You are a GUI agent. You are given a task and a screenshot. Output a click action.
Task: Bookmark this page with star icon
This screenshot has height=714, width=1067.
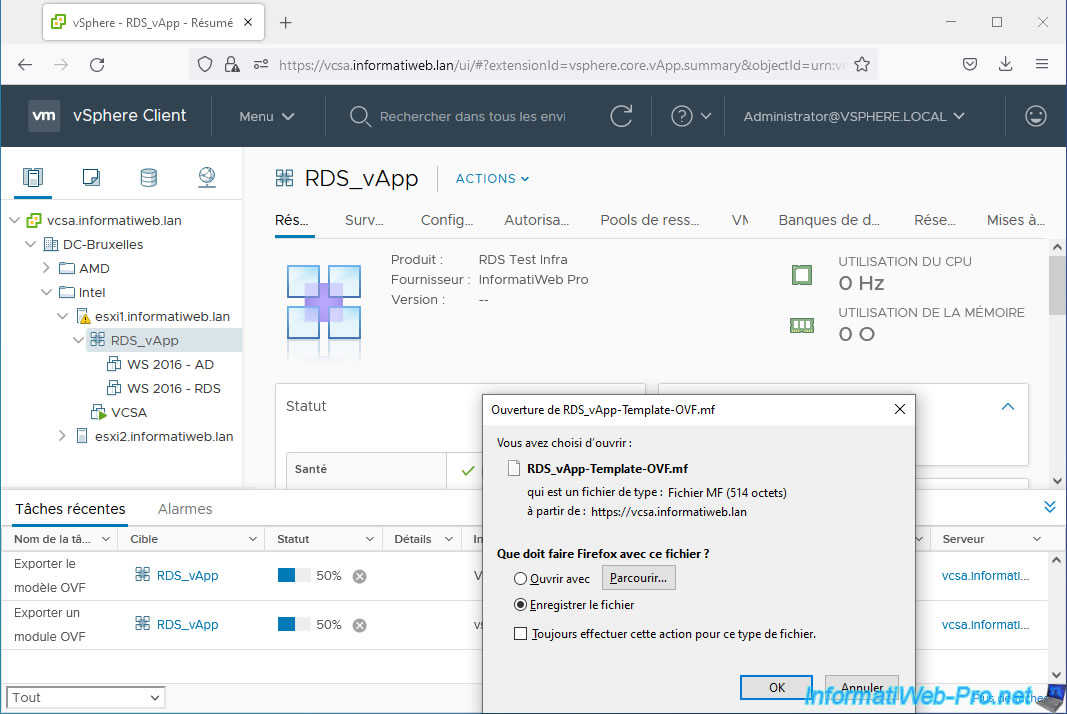pyautogui.click(x=862, y=65)
